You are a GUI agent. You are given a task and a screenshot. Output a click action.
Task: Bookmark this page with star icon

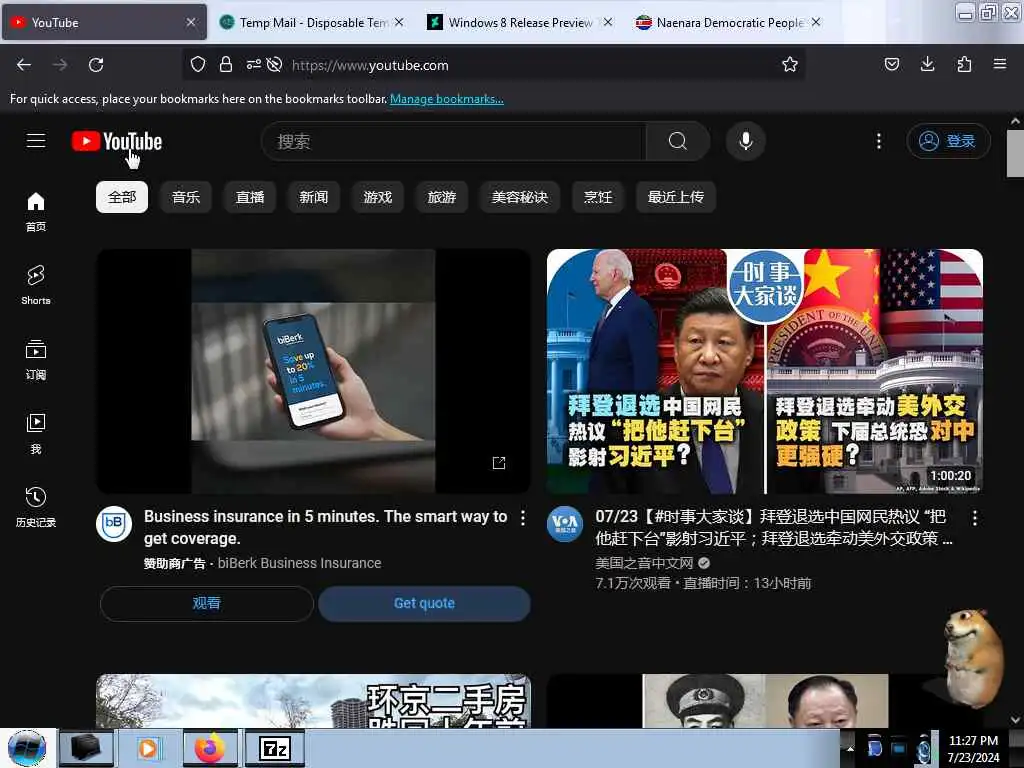790,65
